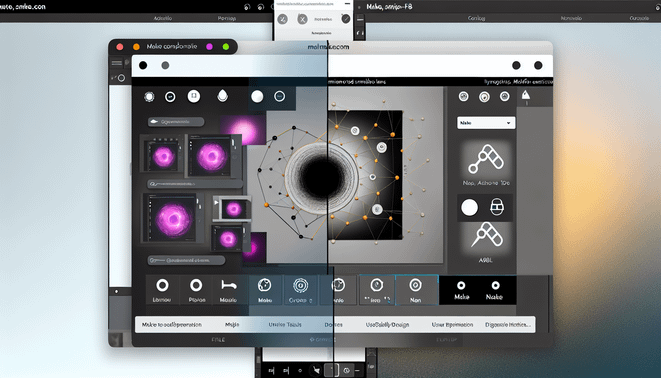Switch to the second tab in the bottom bar
The image size is (661, 378).
(232, 324)
